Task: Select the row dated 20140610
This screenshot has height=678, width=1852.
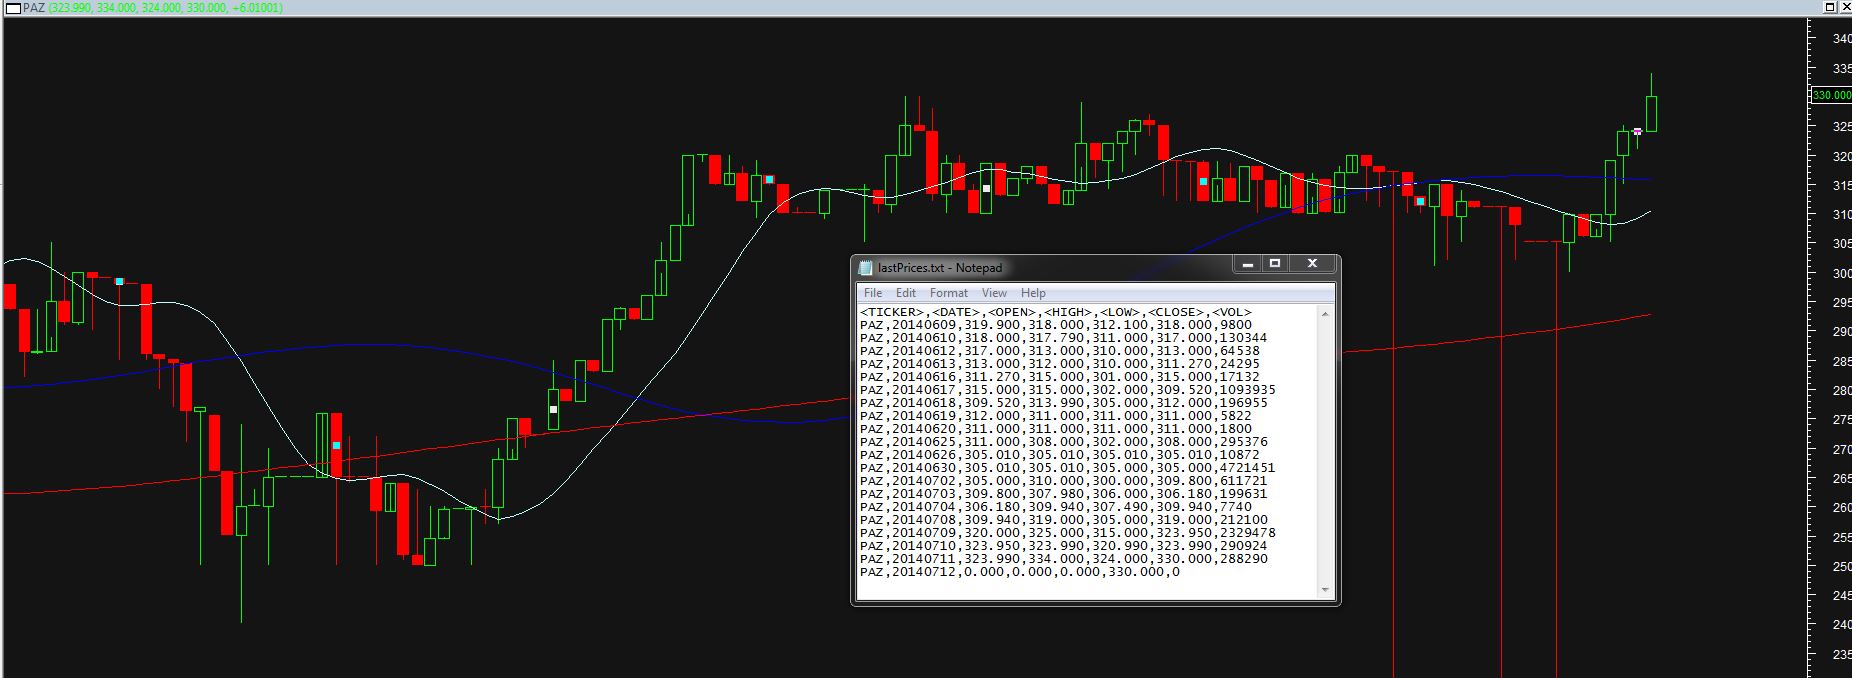Action: click(x=1063, y=338)
